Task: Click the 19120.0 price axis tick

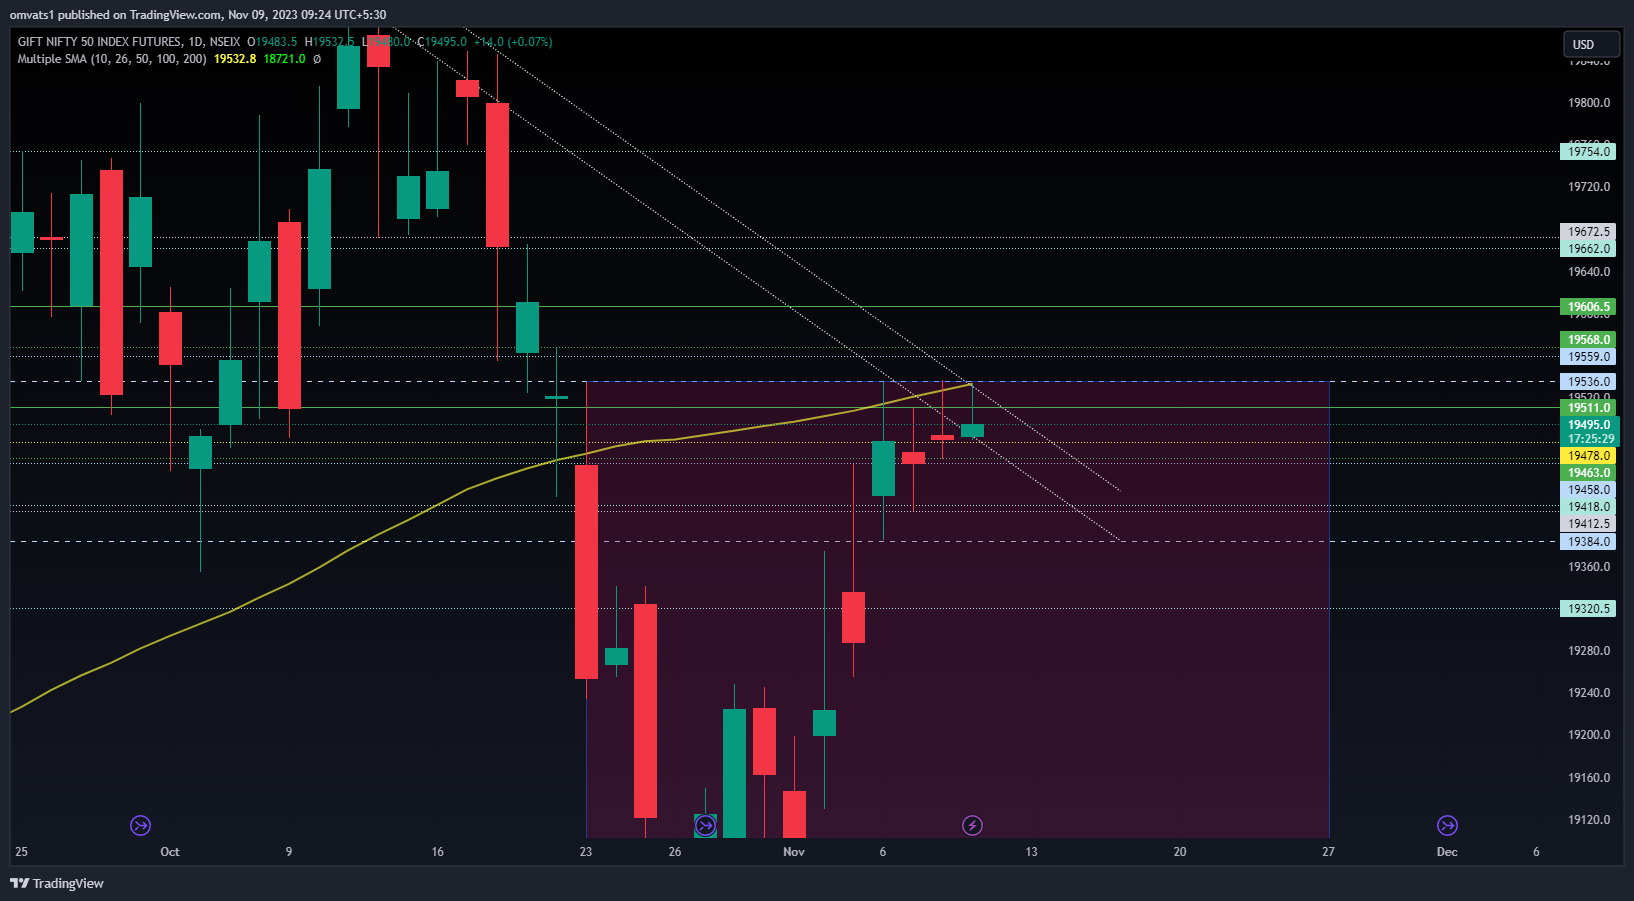Action: pos(1589,820)
